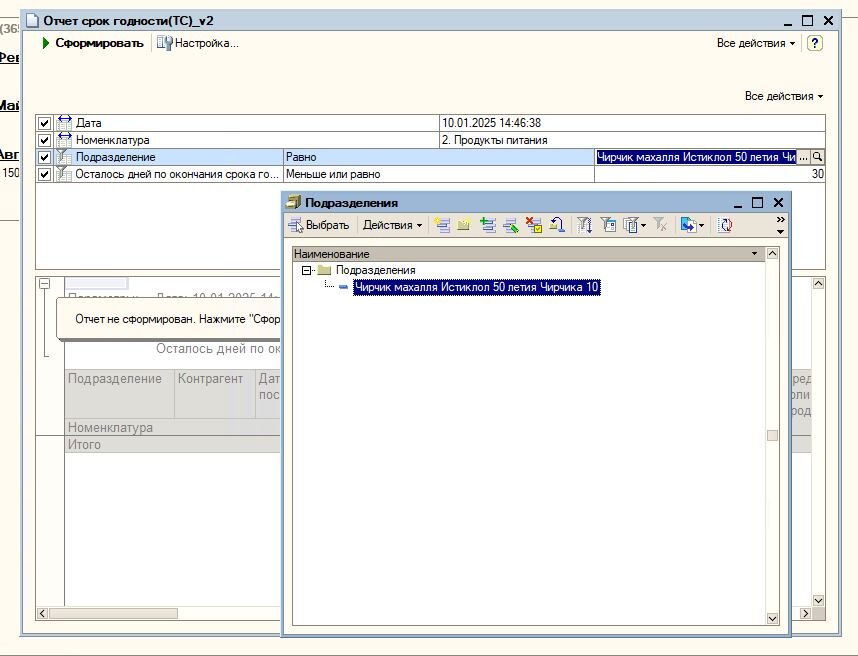The image size is (858, 656).
Task: Open Все действия dropdown above the parameters table
Action: (784, 96)
